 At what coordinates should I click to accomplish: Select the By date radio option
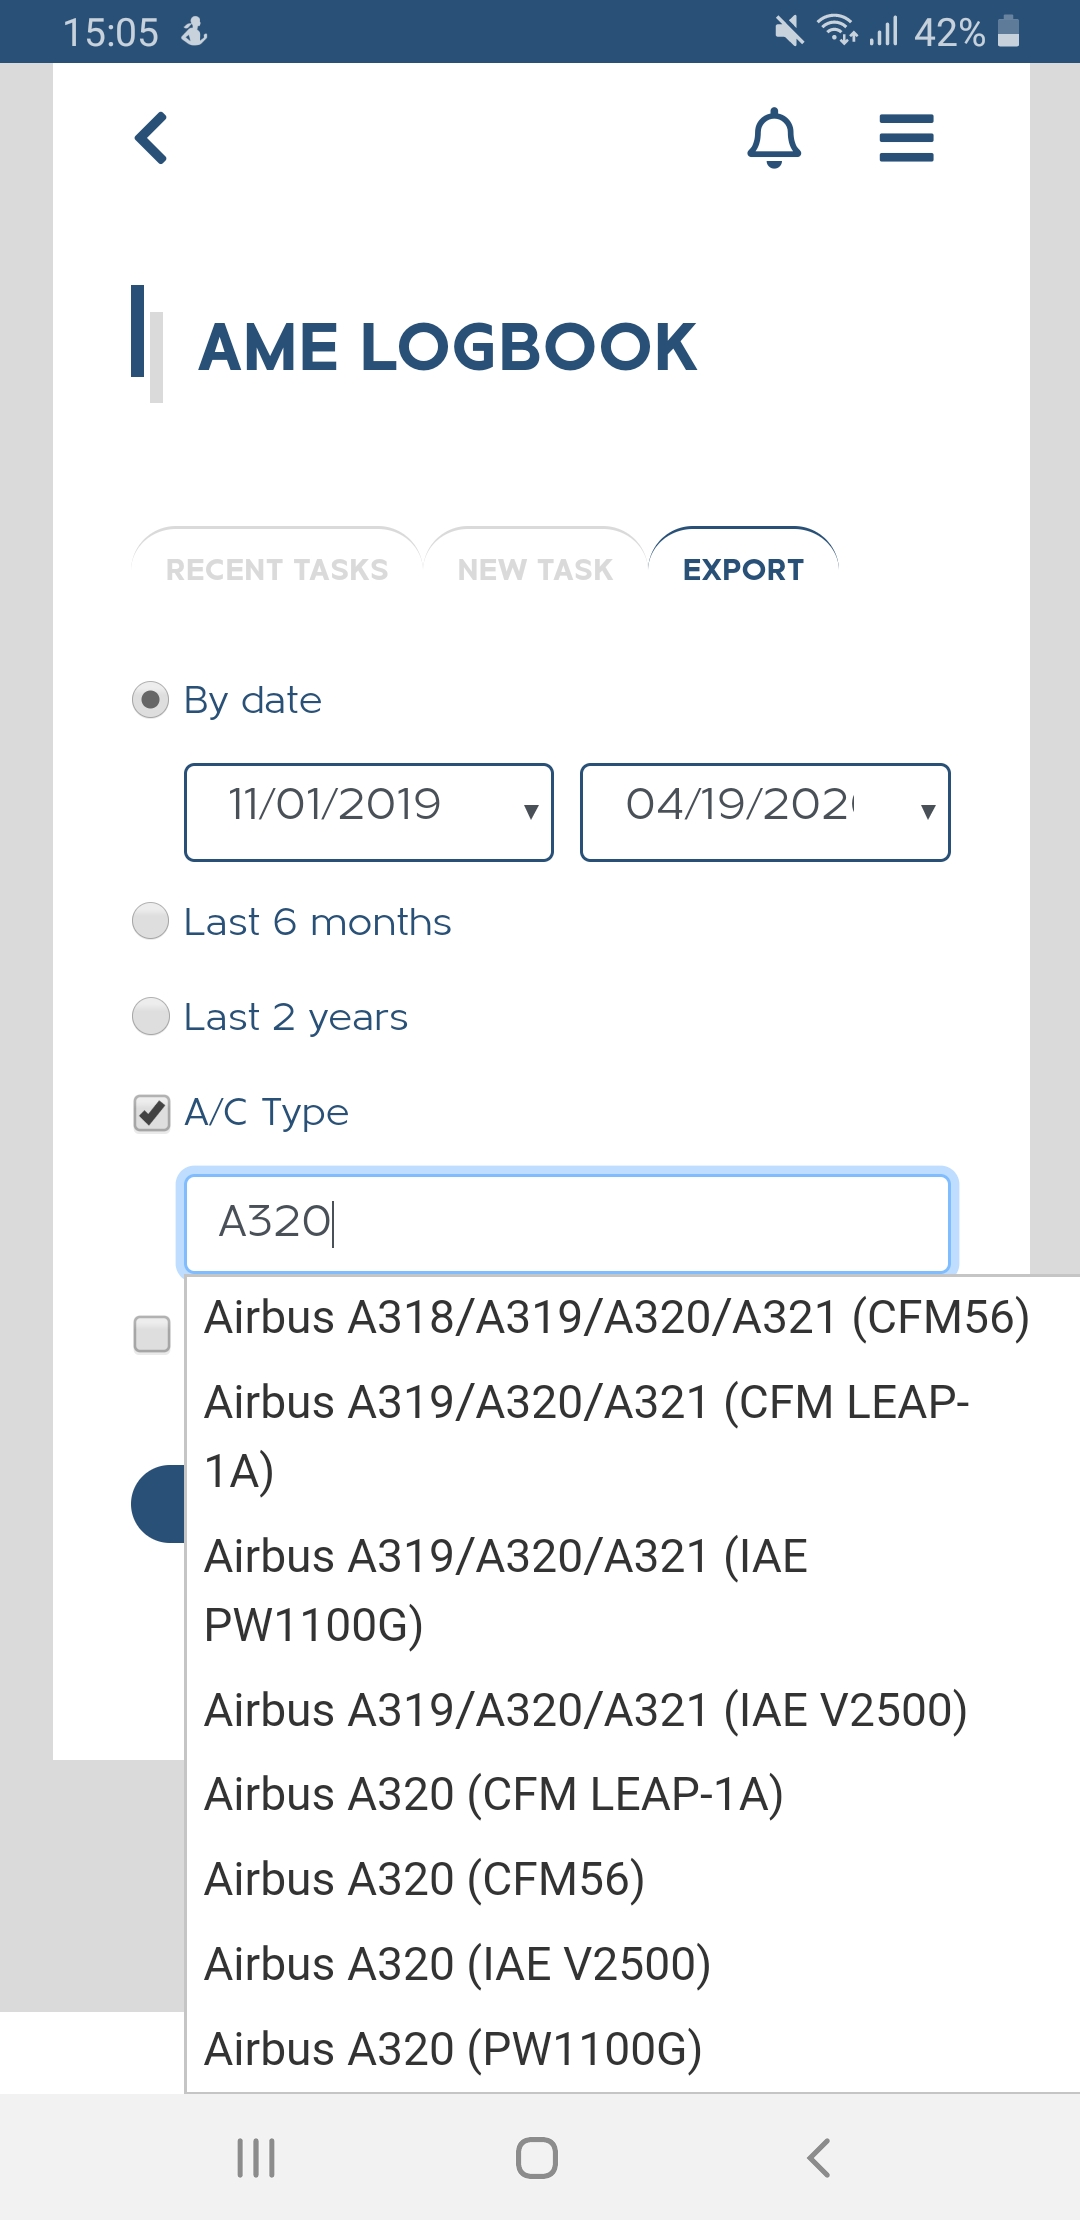(151, 700)
